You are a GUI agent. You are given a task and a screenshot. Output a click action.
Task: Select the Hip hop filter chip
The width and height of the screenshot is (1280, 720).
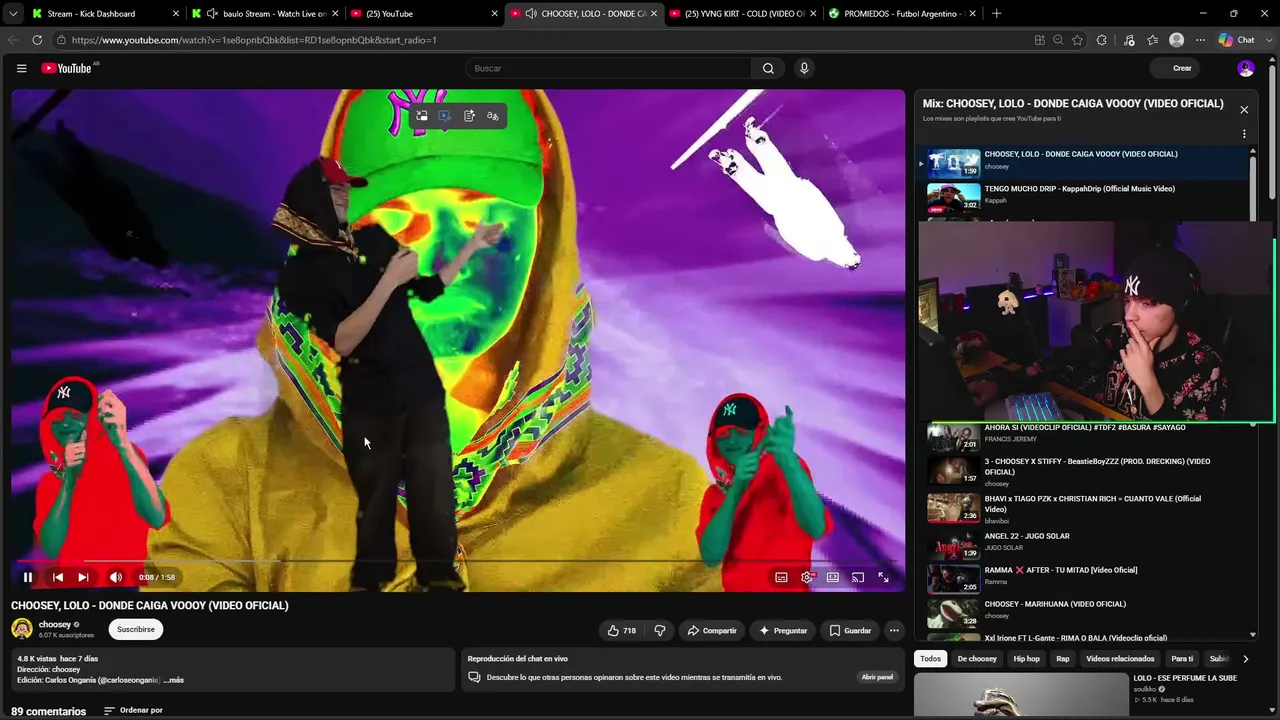(x=1027, y=659)
